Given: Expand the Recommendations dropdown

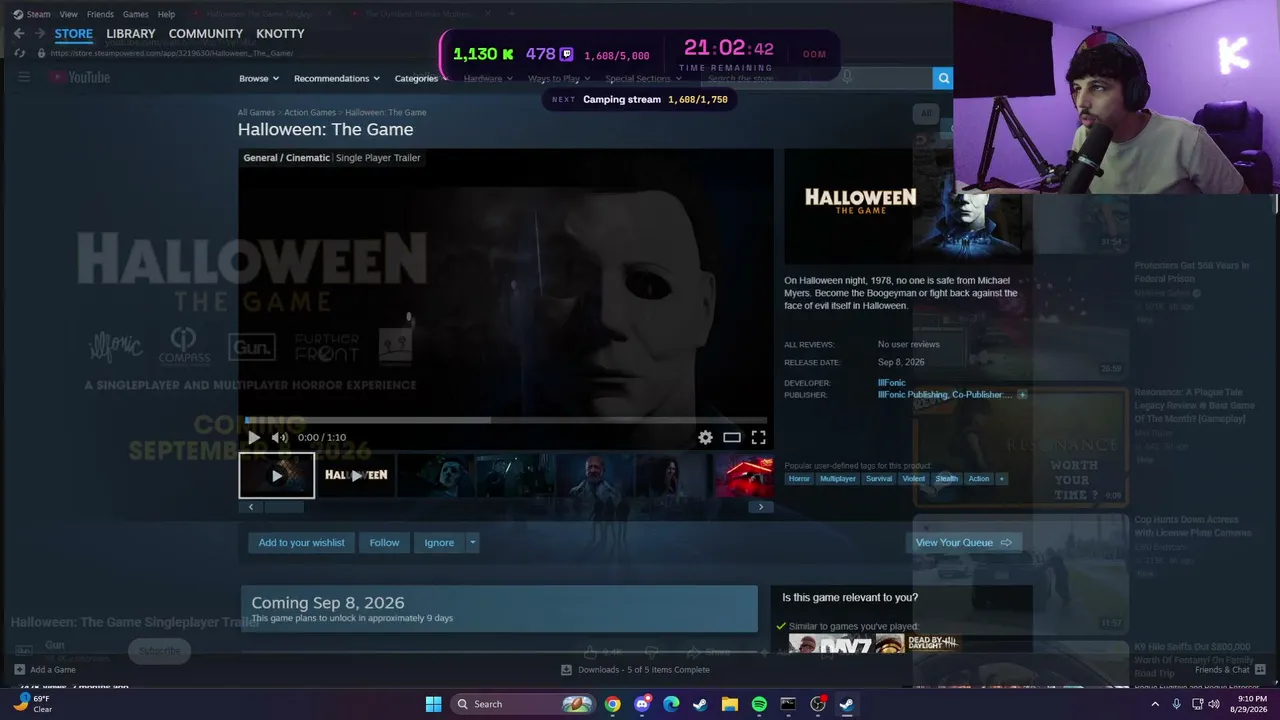Looking at the screenshot, I should point(337,78).
